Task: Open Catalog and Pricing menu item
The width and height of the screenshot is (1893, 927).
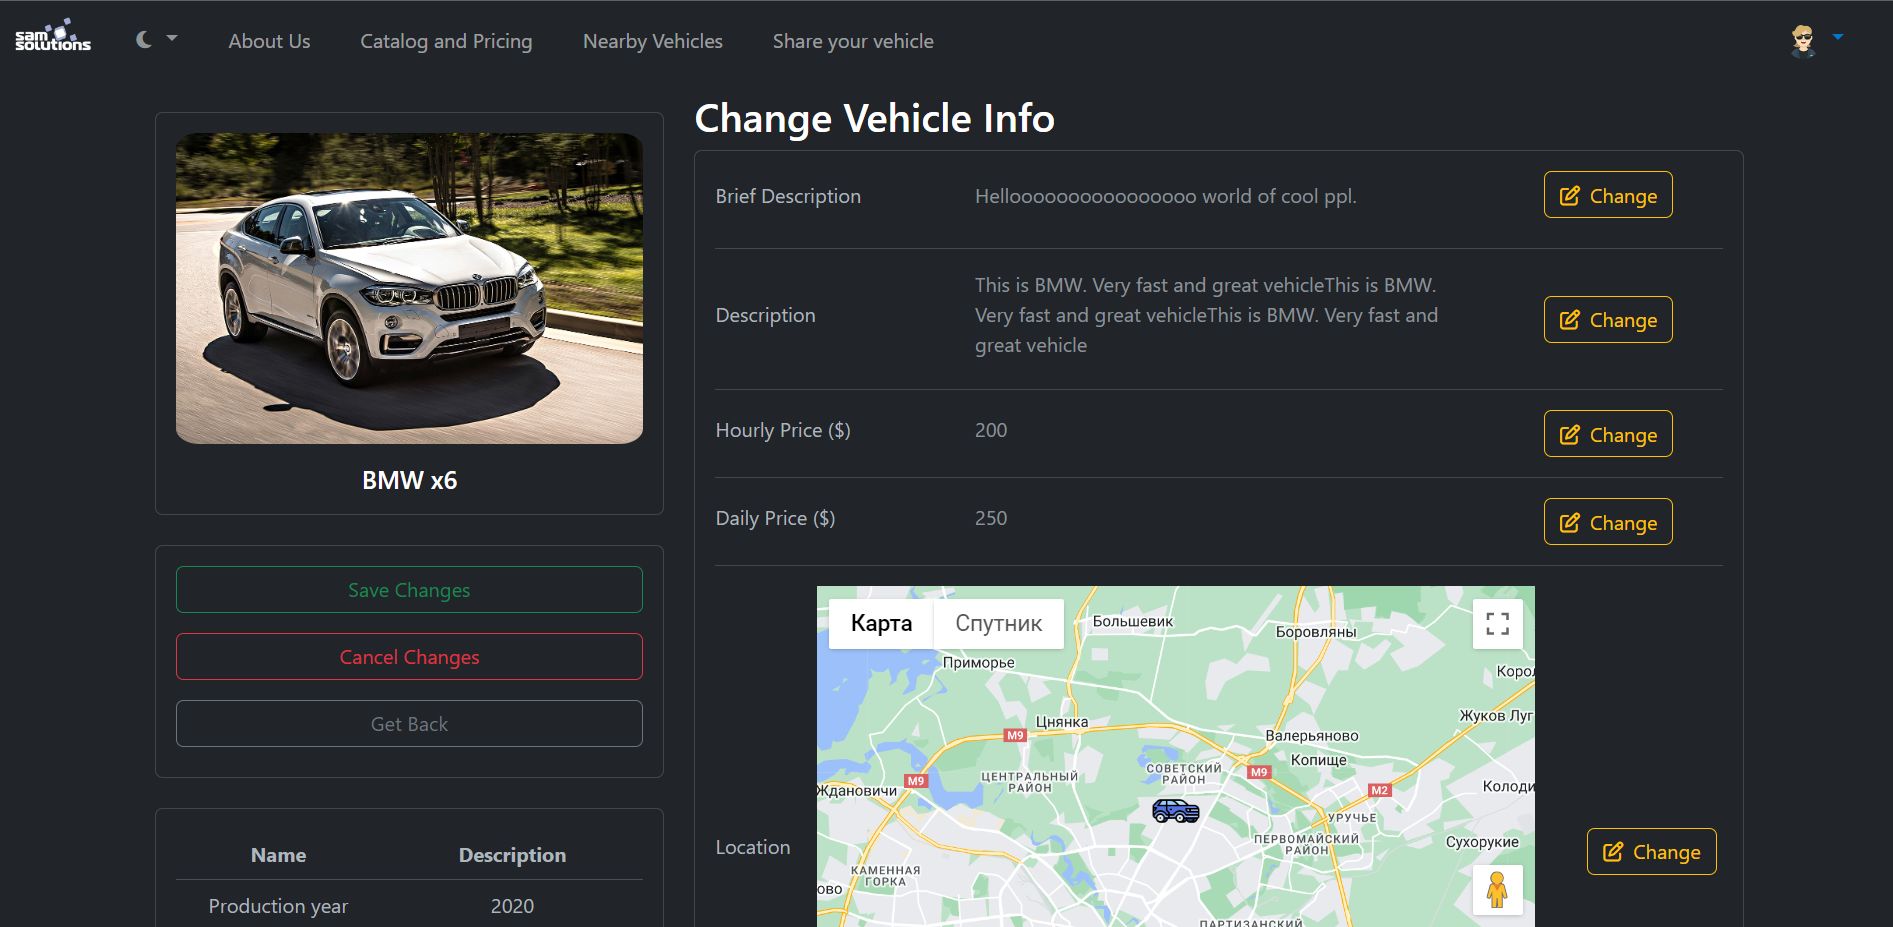Action: pyautogui.click(x=446, y=41)
